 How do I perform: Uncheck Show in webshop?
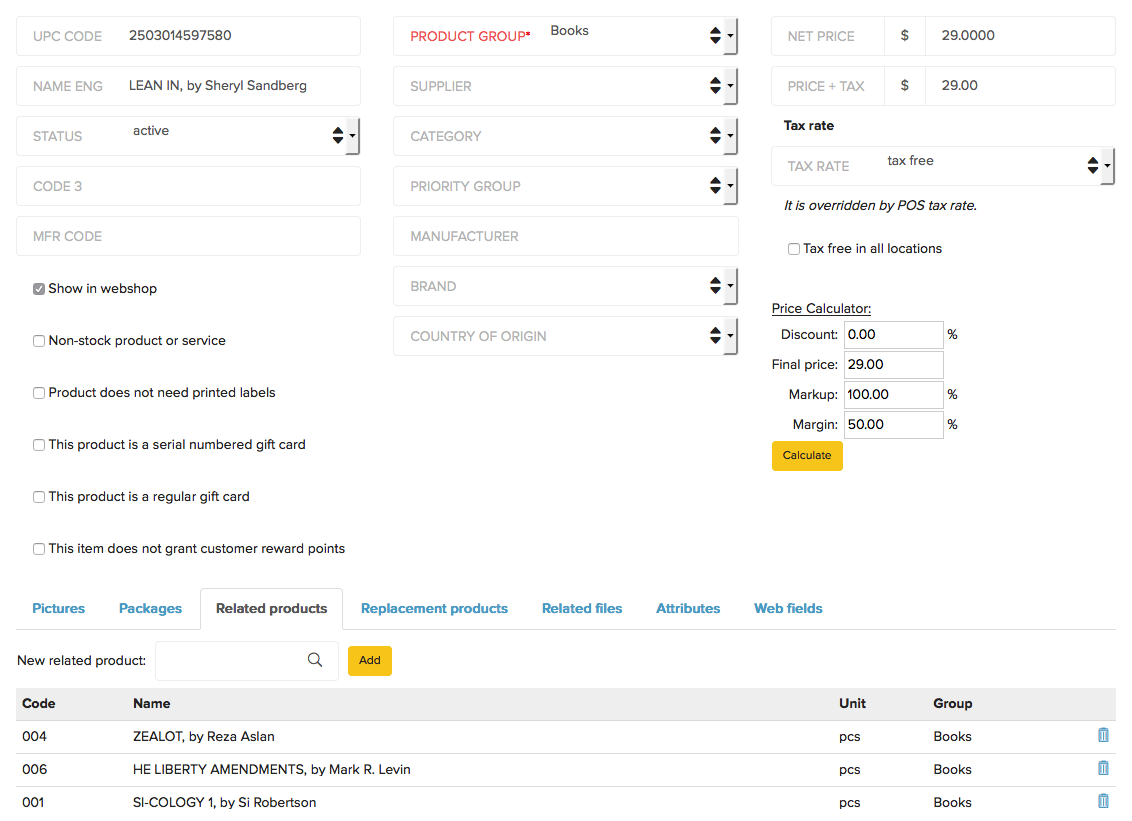[x=39, y=289]
